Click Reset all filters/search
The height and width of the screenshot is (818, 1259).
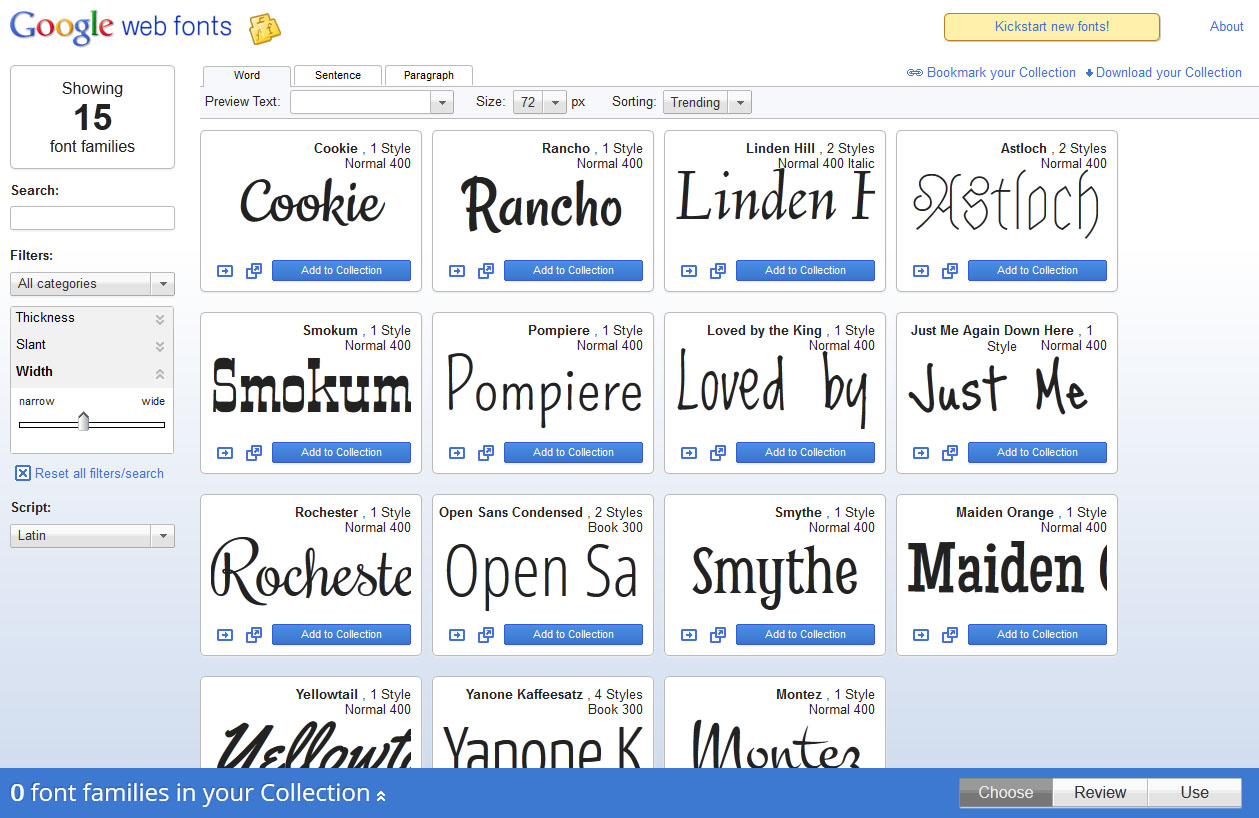[x=89, y=474]
